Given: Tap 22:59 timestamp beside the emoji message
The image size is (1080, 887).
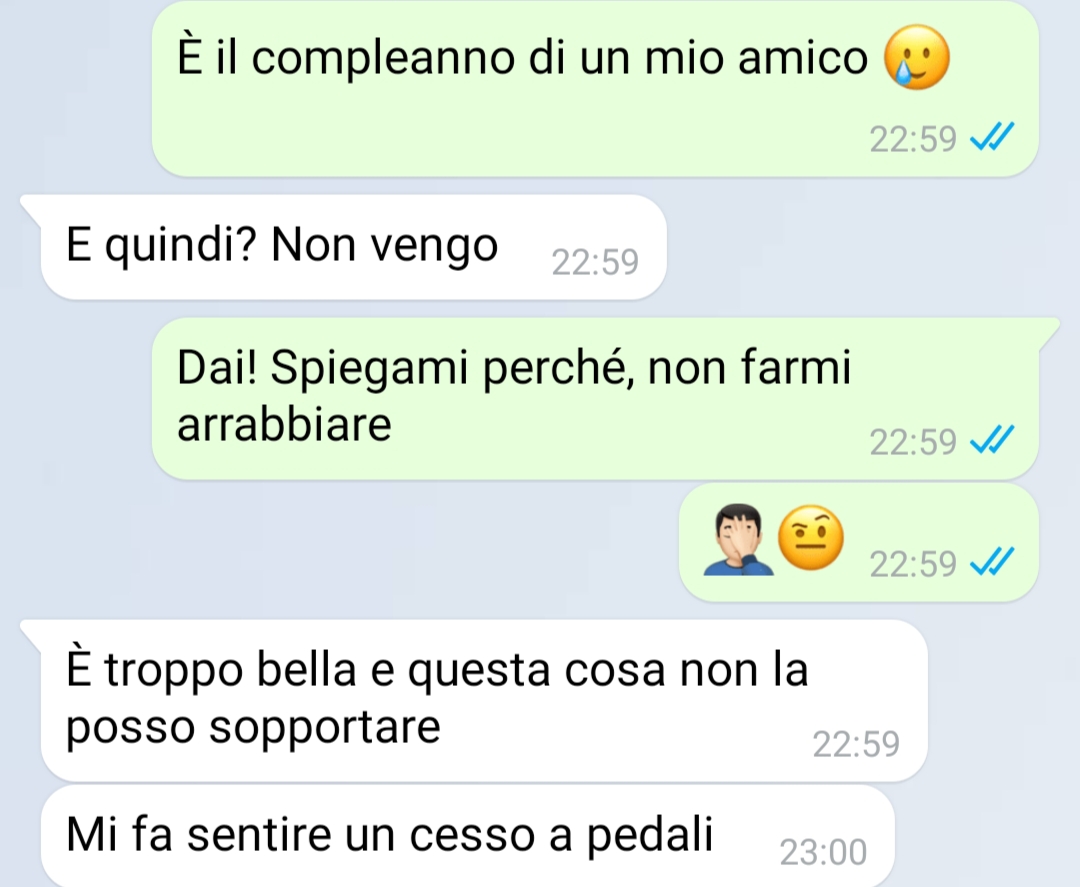Looking at the screenshot, I should coord(913,564).
